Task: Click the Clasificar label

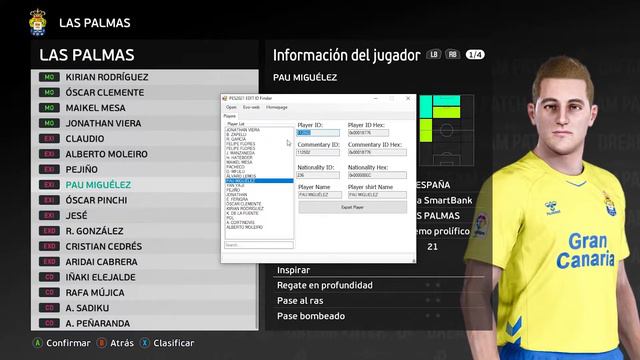Action: click(173, 343)
